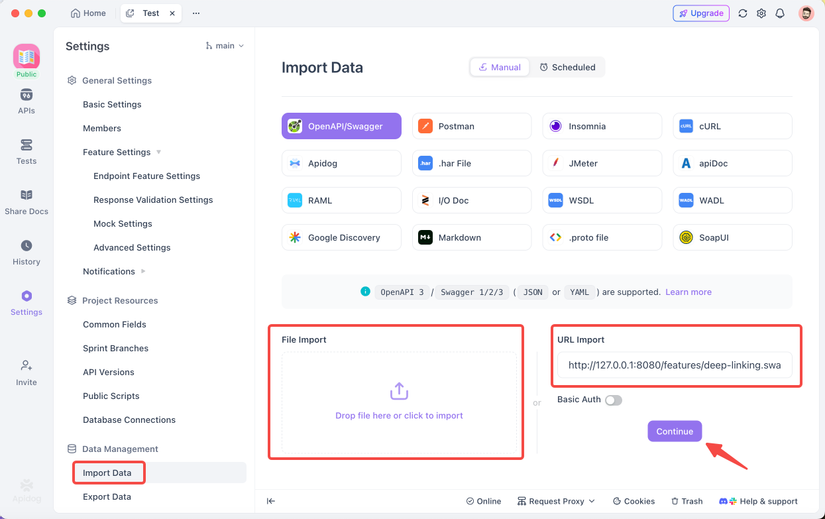This screenshot has height=519, width=825.
Task: Switch to the Scheduled tab
Action: tap(567, 67)
